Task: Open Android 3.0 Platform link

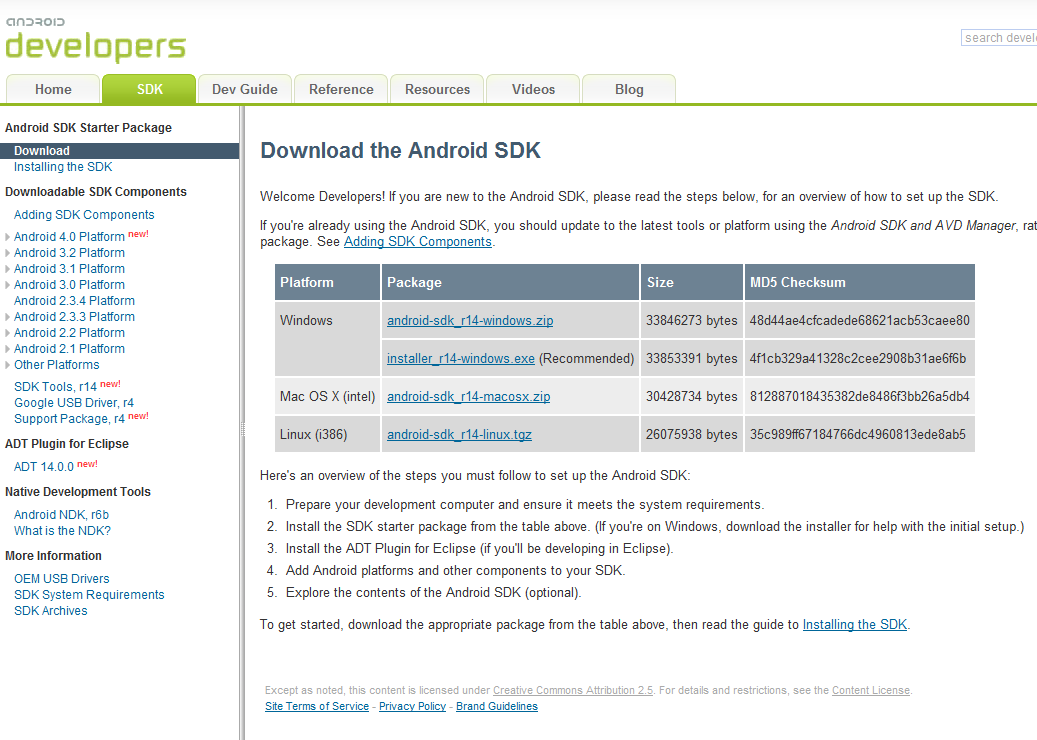Action: pyautogui.click(x=69, y=284)
